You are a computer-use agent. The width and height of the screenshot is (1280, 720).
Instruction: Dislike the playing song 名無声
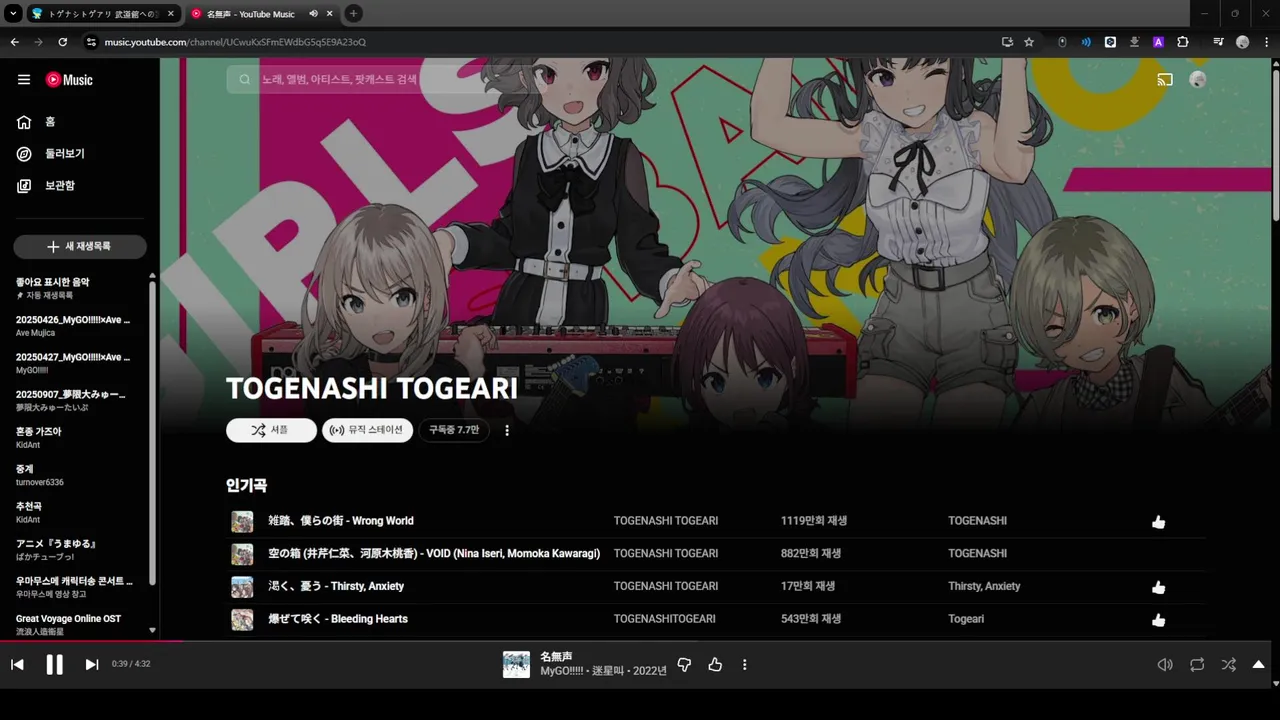tap(684, 665)
